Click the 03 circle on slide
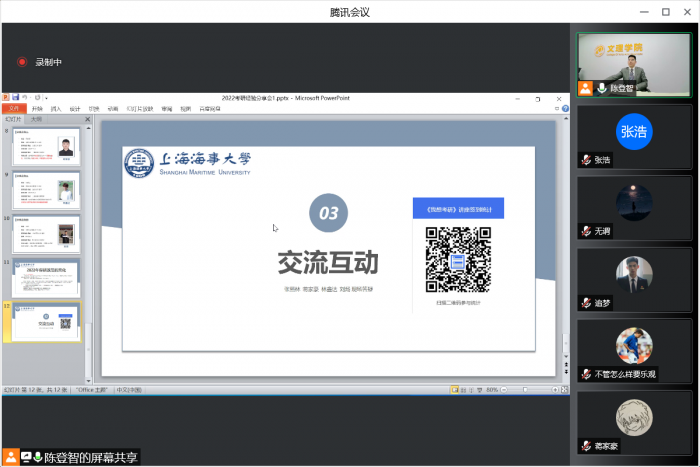 coord(329,213)
